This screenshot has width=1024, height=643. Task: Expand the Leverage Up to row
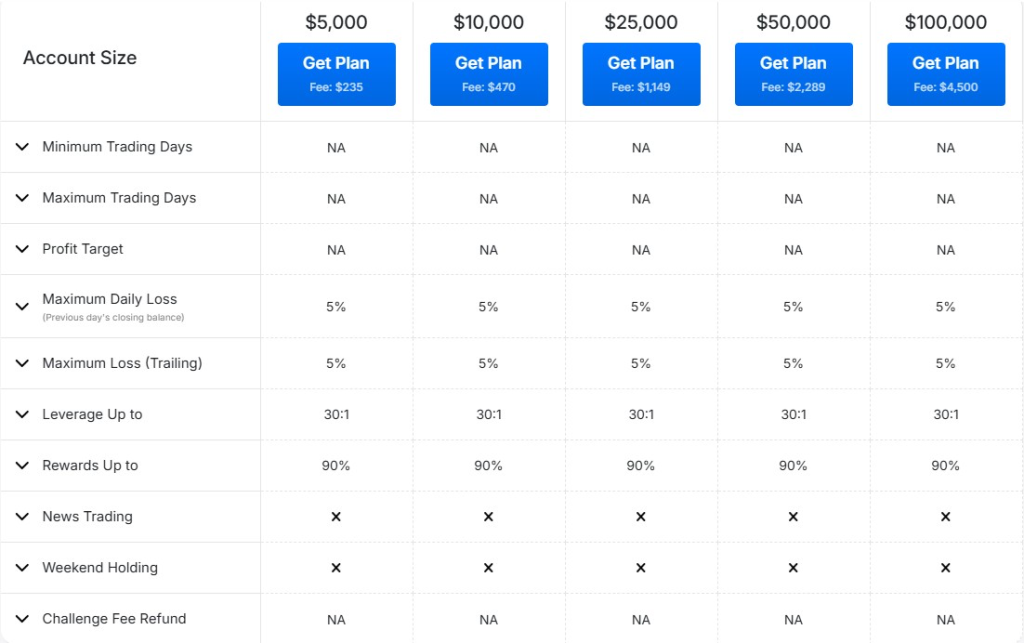[22, 414]
